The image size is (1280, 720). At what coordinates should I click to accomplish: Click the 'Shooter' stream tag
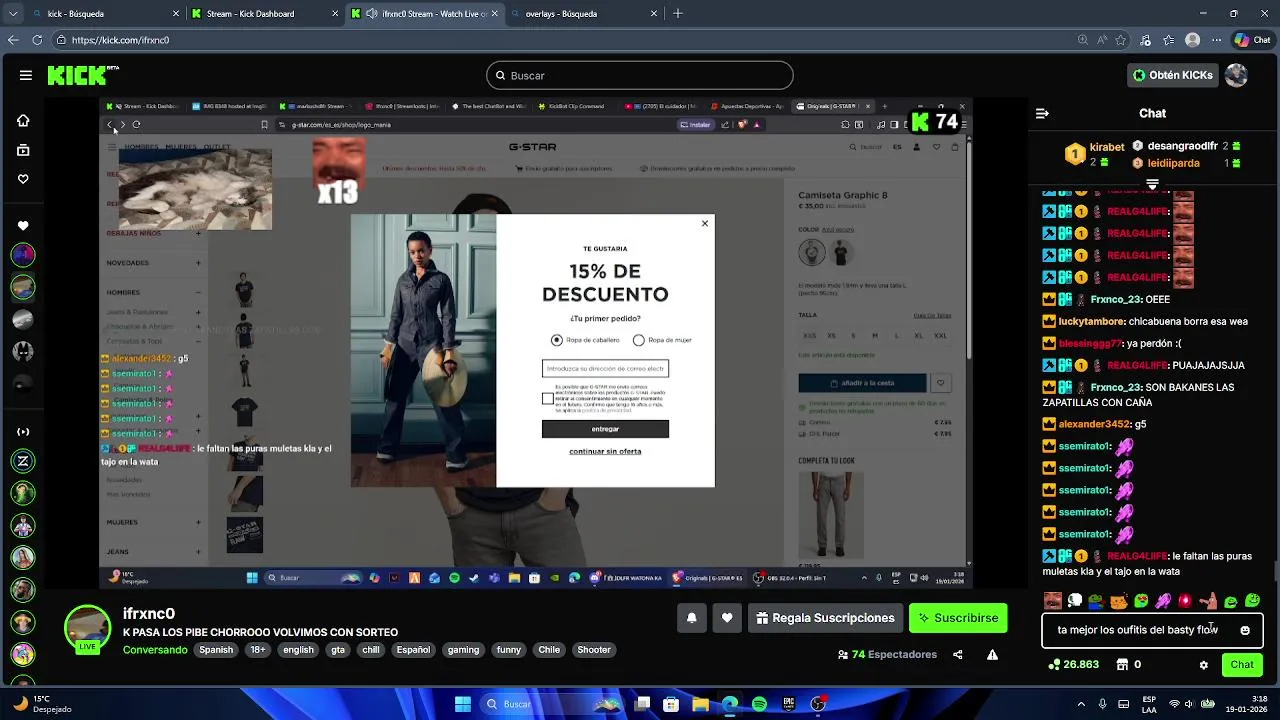[594, 650]
